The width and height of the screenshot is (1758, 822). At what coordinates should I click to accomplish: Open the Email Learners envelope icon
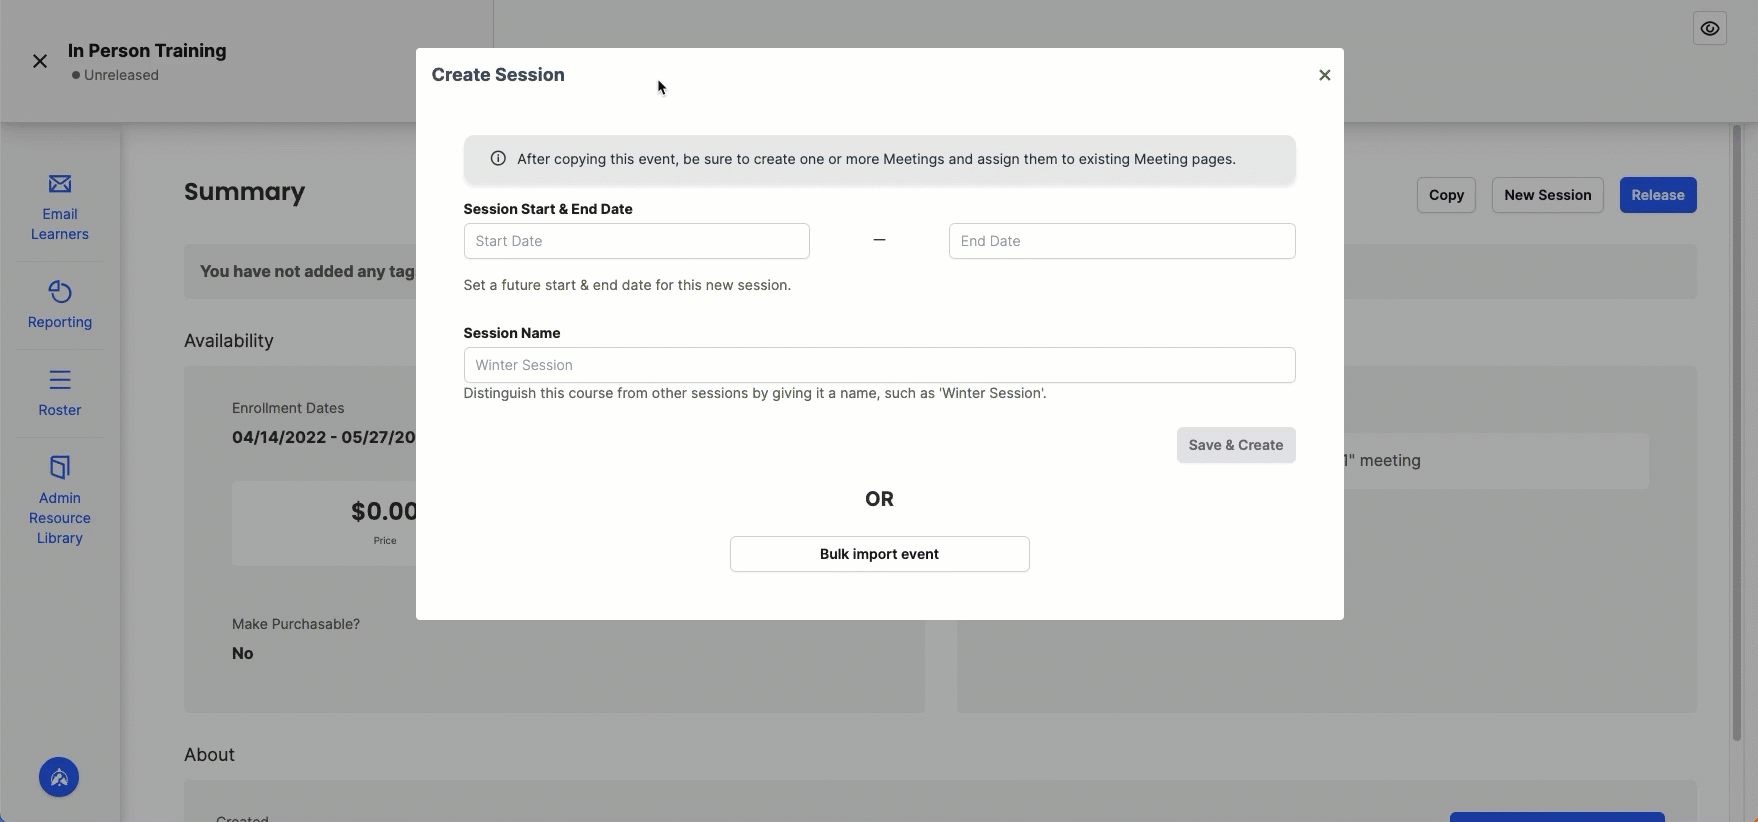(60, 184)
